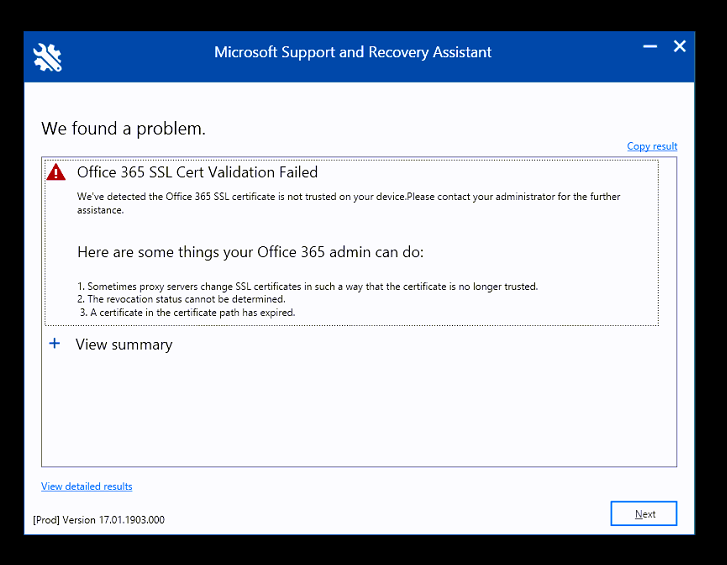Click the SSL certificate not trusted description

click(x=349, y=203)
